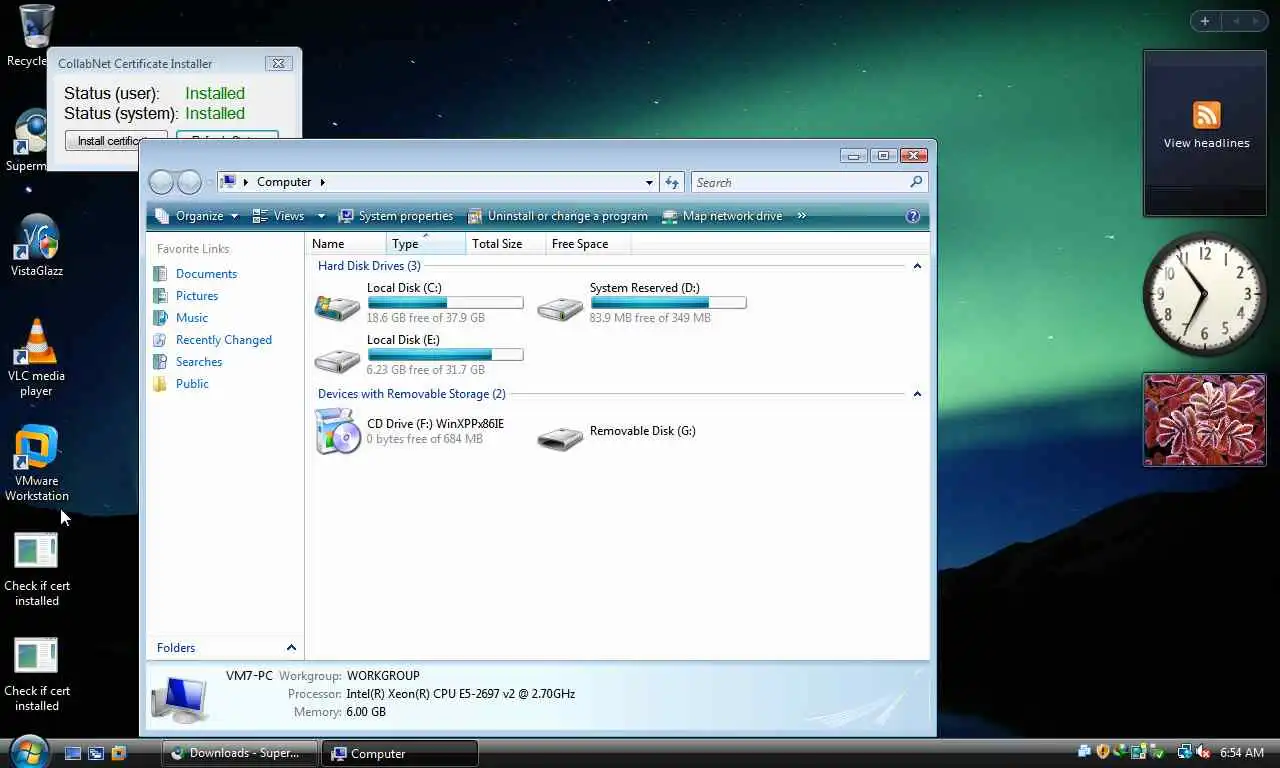This screenshot has width=1280, height=768.
Task: Click the third quick launch icon
Action: (x=119, y=753)
